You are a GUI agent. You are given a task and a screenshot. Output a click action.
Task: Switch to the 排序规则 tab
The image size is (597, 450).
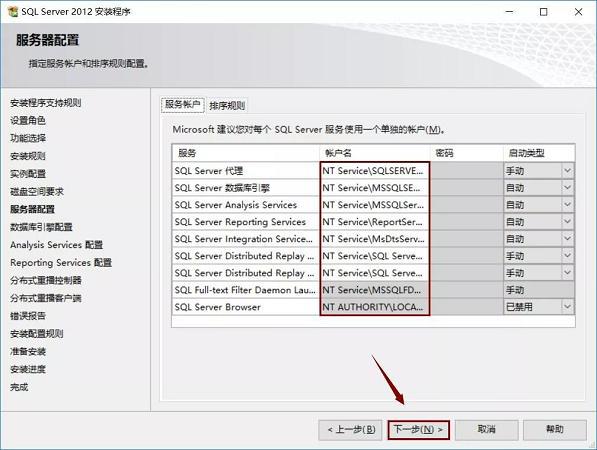coord(227,105)
